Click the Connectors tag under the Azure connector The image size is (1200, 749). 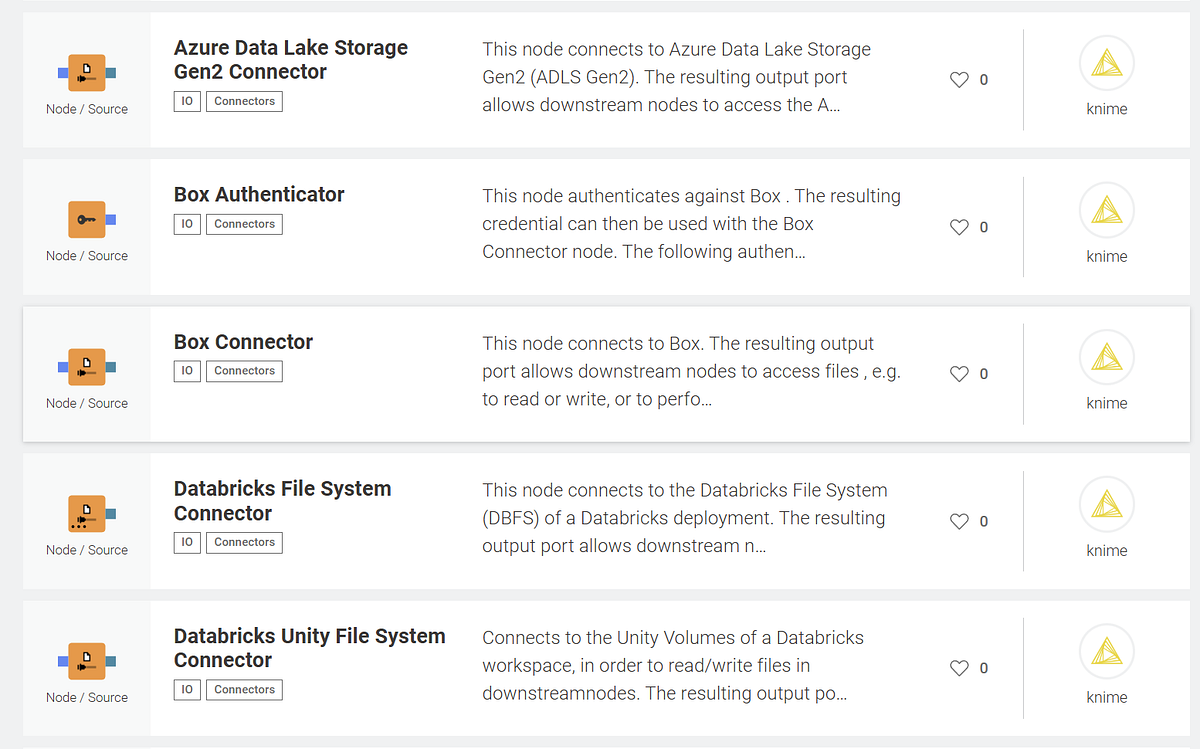click(243, 101)
